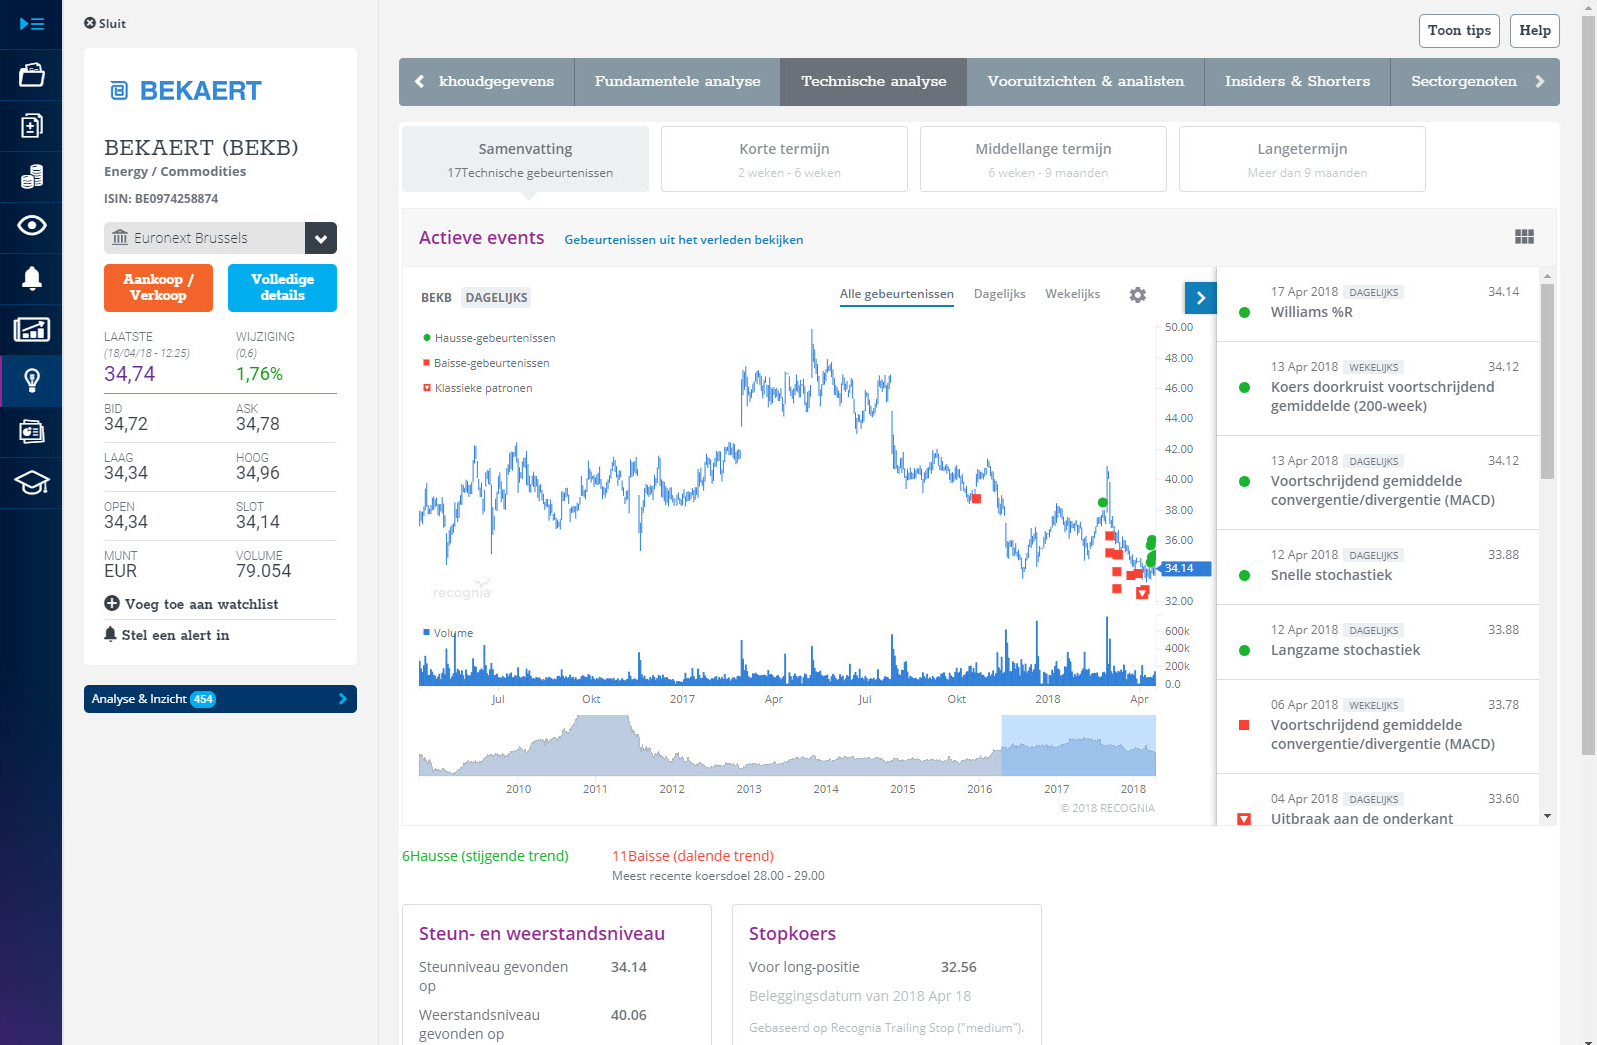This screenshot has height=1045, width=1597.
Task: Switch to Fundamentele analyse tab
Action: pyautogui.click(x=677, y=82)
